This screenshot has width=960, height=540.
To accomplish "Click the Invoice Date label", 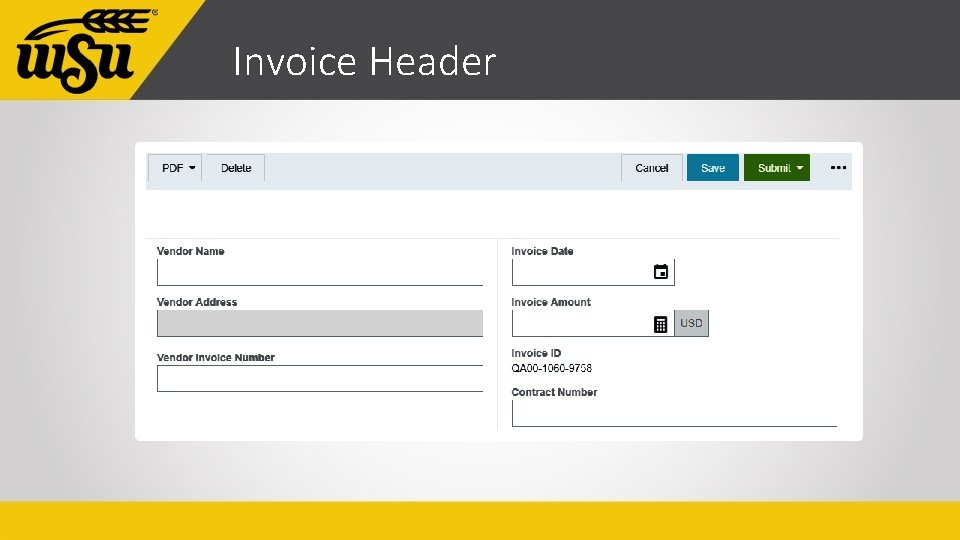I will (x=542, y=251).
